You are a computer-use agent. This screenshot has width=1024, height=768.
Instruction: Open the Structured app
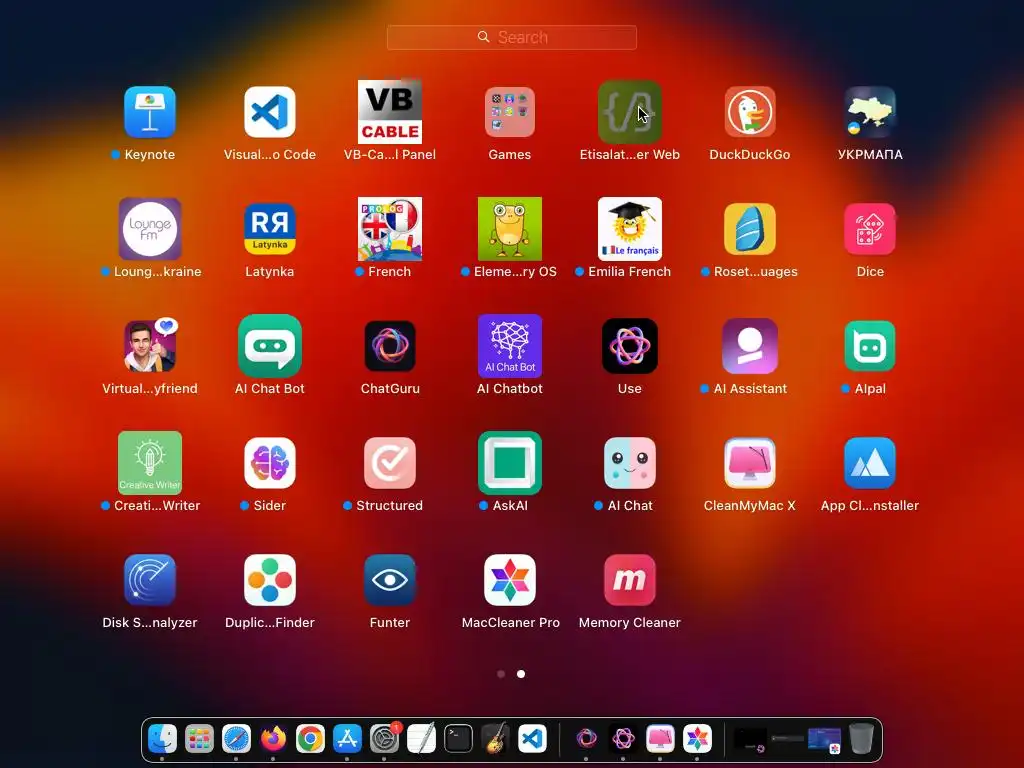(390, 463)
